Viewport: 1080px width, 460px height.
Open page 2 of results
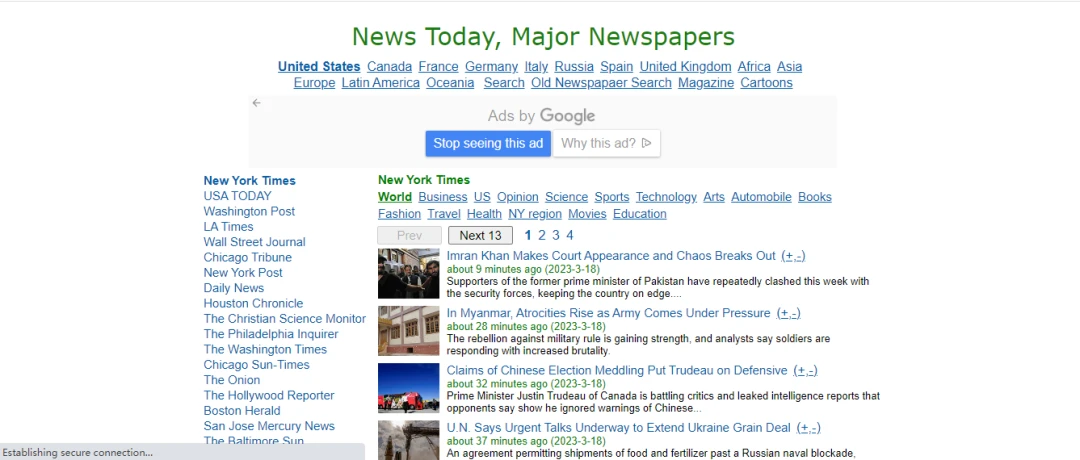click(x=542, y=236)
